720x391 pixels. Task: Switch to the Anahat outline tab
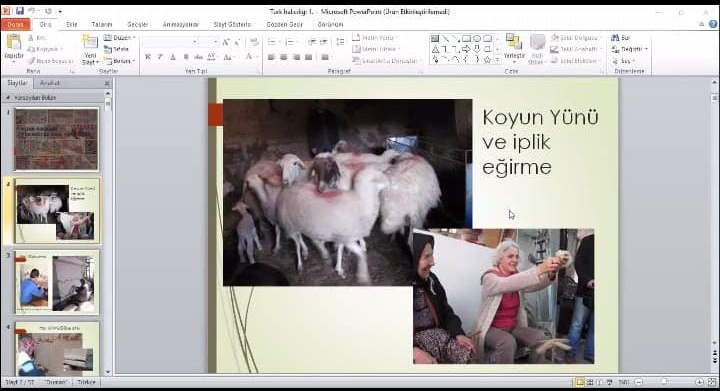pyautogui.click(x=50, y=83)
